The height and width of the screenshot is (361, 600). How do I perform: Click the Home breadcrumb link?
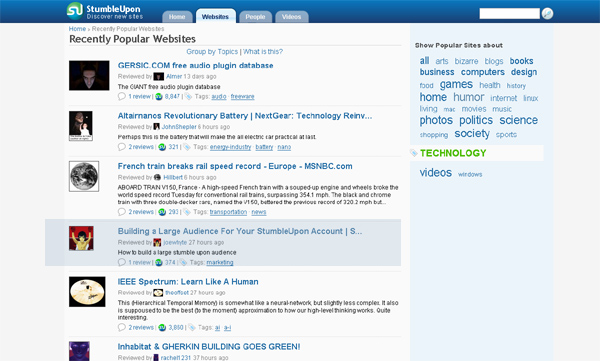(x=77, y=29)
